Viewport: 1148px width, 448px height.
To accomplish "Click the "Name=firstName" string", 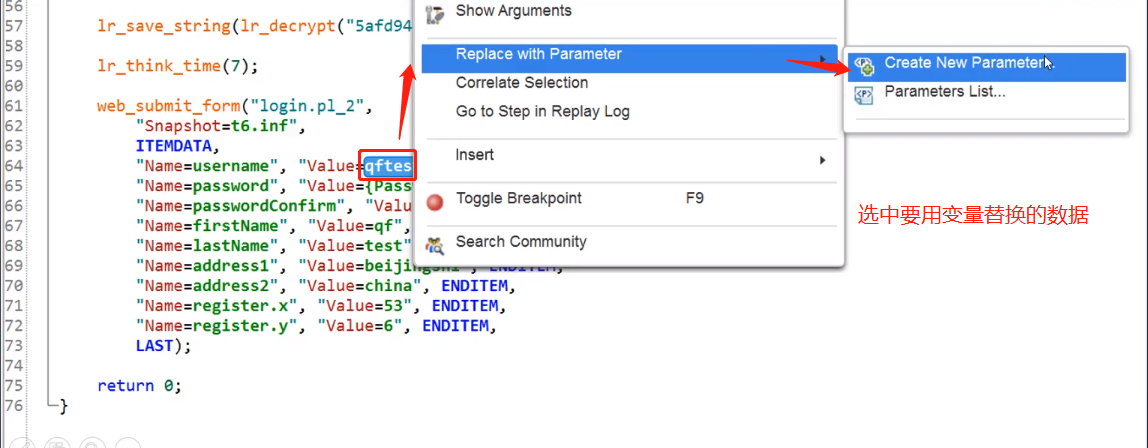I will (213, 225).
